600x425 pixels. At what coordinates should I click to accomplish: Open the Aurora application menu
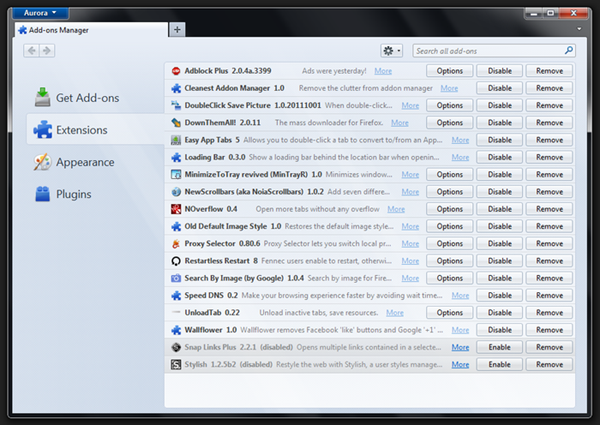[x=40, y=13]
